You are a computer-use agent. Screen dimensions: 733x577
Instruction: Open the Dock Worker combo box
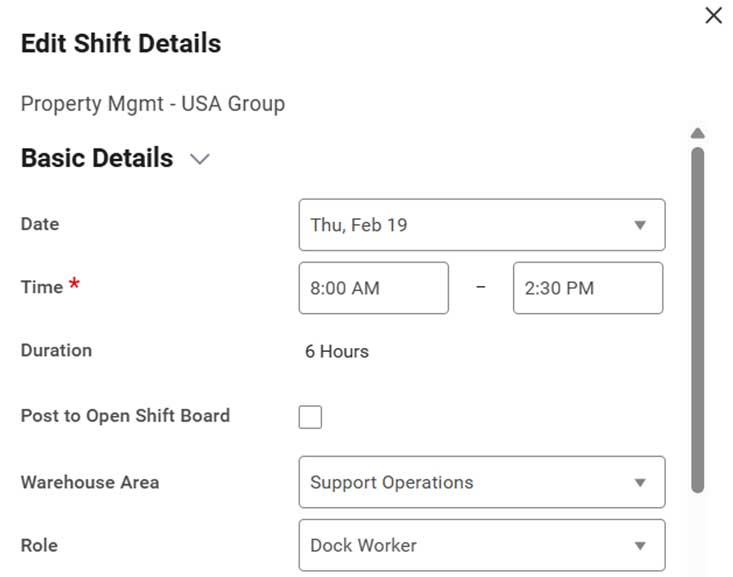click(480, 546)
